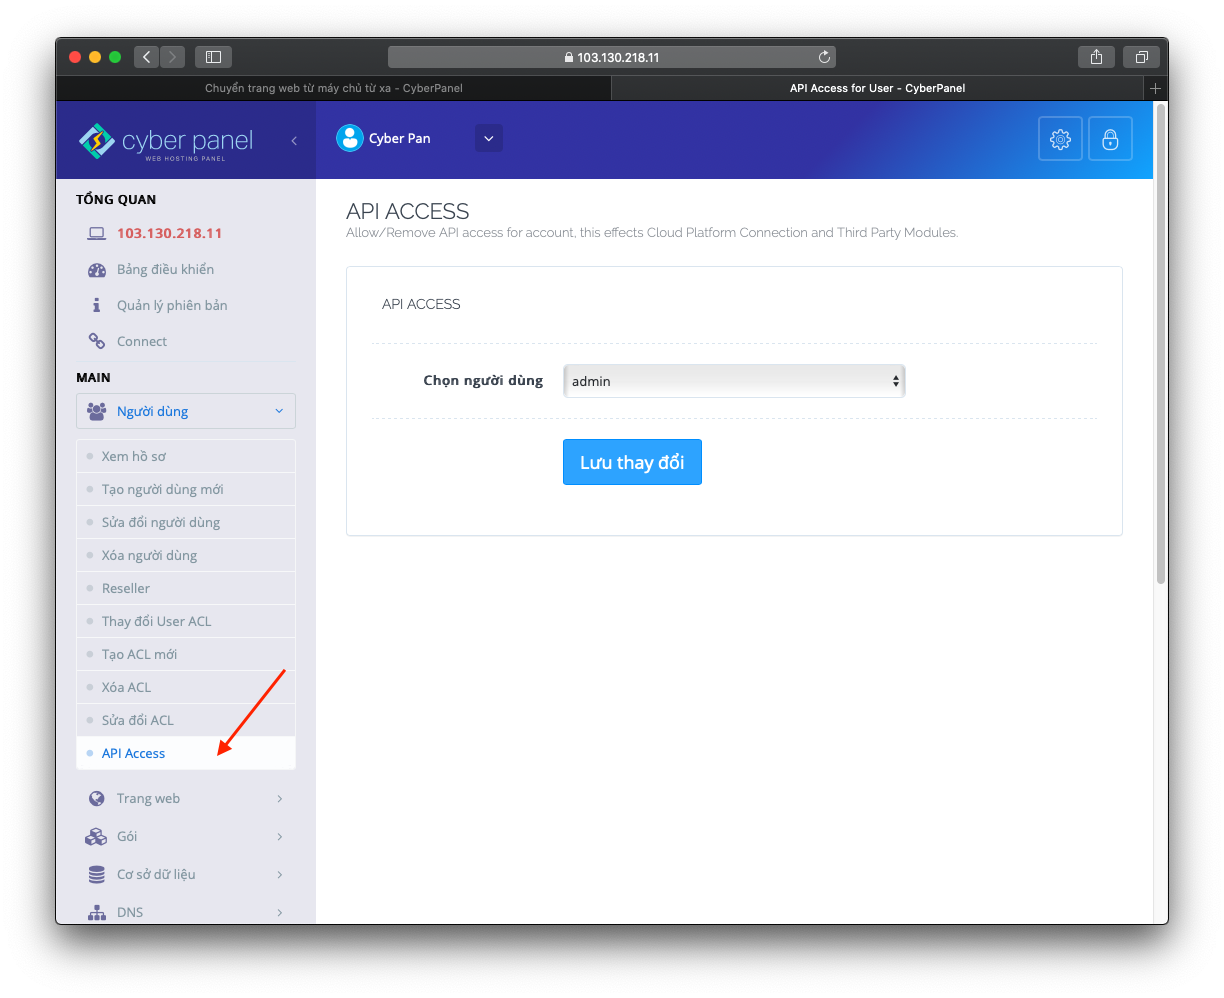The width and height of the screenshot is (1224, 998).
Task: Open the Chọn người dùng admin dropdown
Action: point(734,381)
